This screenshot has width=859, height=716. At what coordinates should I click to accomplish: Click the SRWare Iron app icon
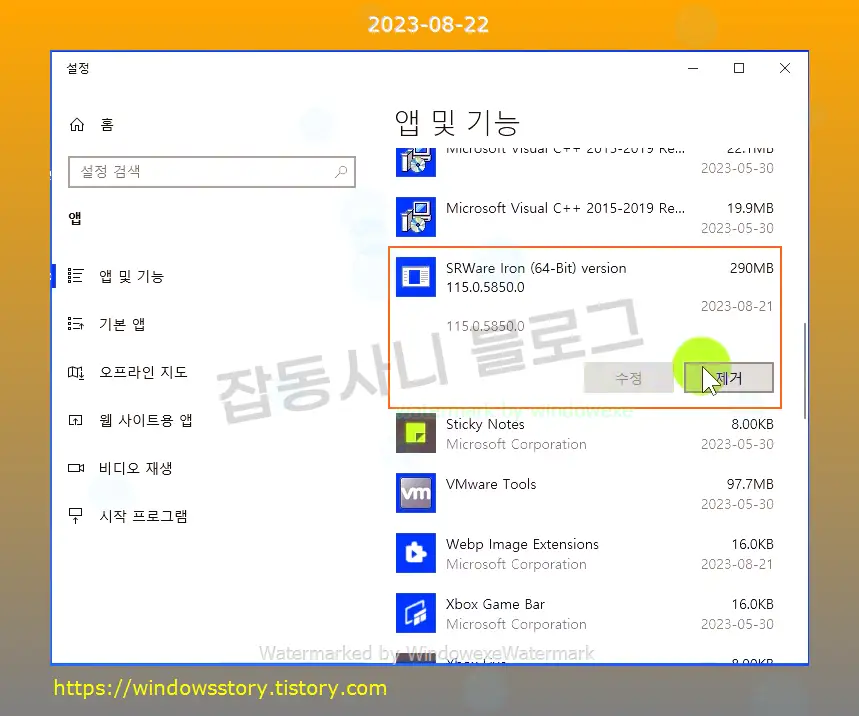click(416, 277)
